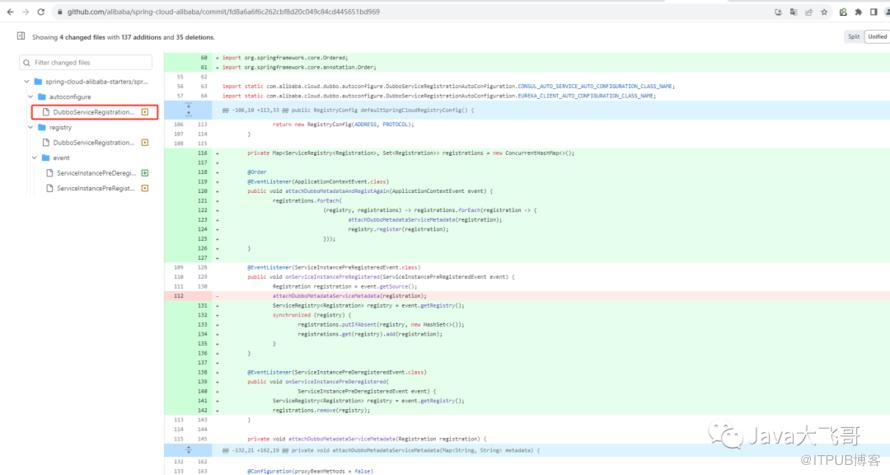Select the ServiceInstancePreDeregi... file in the tree
The height and width of the screenshot is (475, 890).
click(x=95, y=173)
